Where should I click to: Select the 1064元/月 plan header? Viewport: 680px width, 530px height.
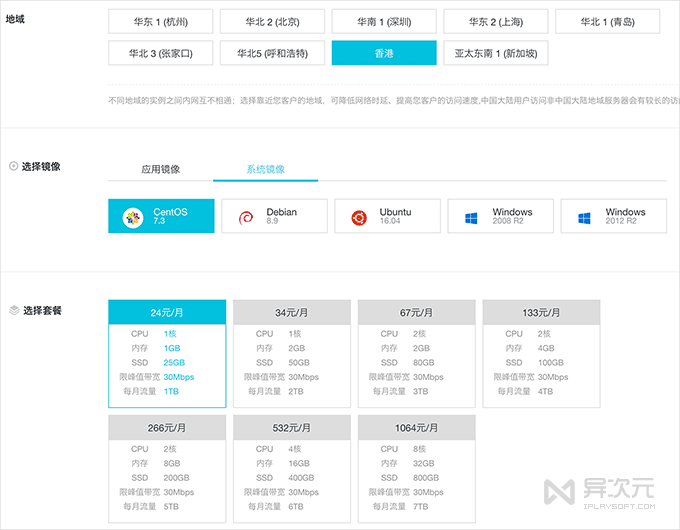click(417, 428)
